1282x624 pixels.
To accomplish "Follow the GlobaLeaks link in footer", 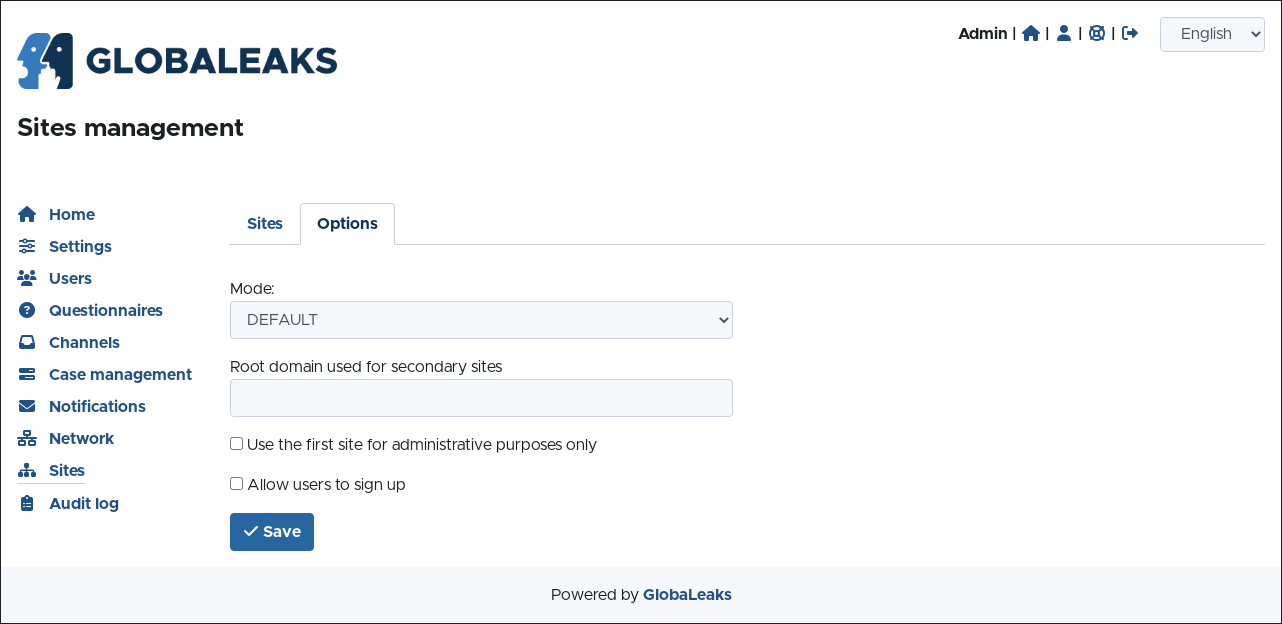I will coord(687,594).
